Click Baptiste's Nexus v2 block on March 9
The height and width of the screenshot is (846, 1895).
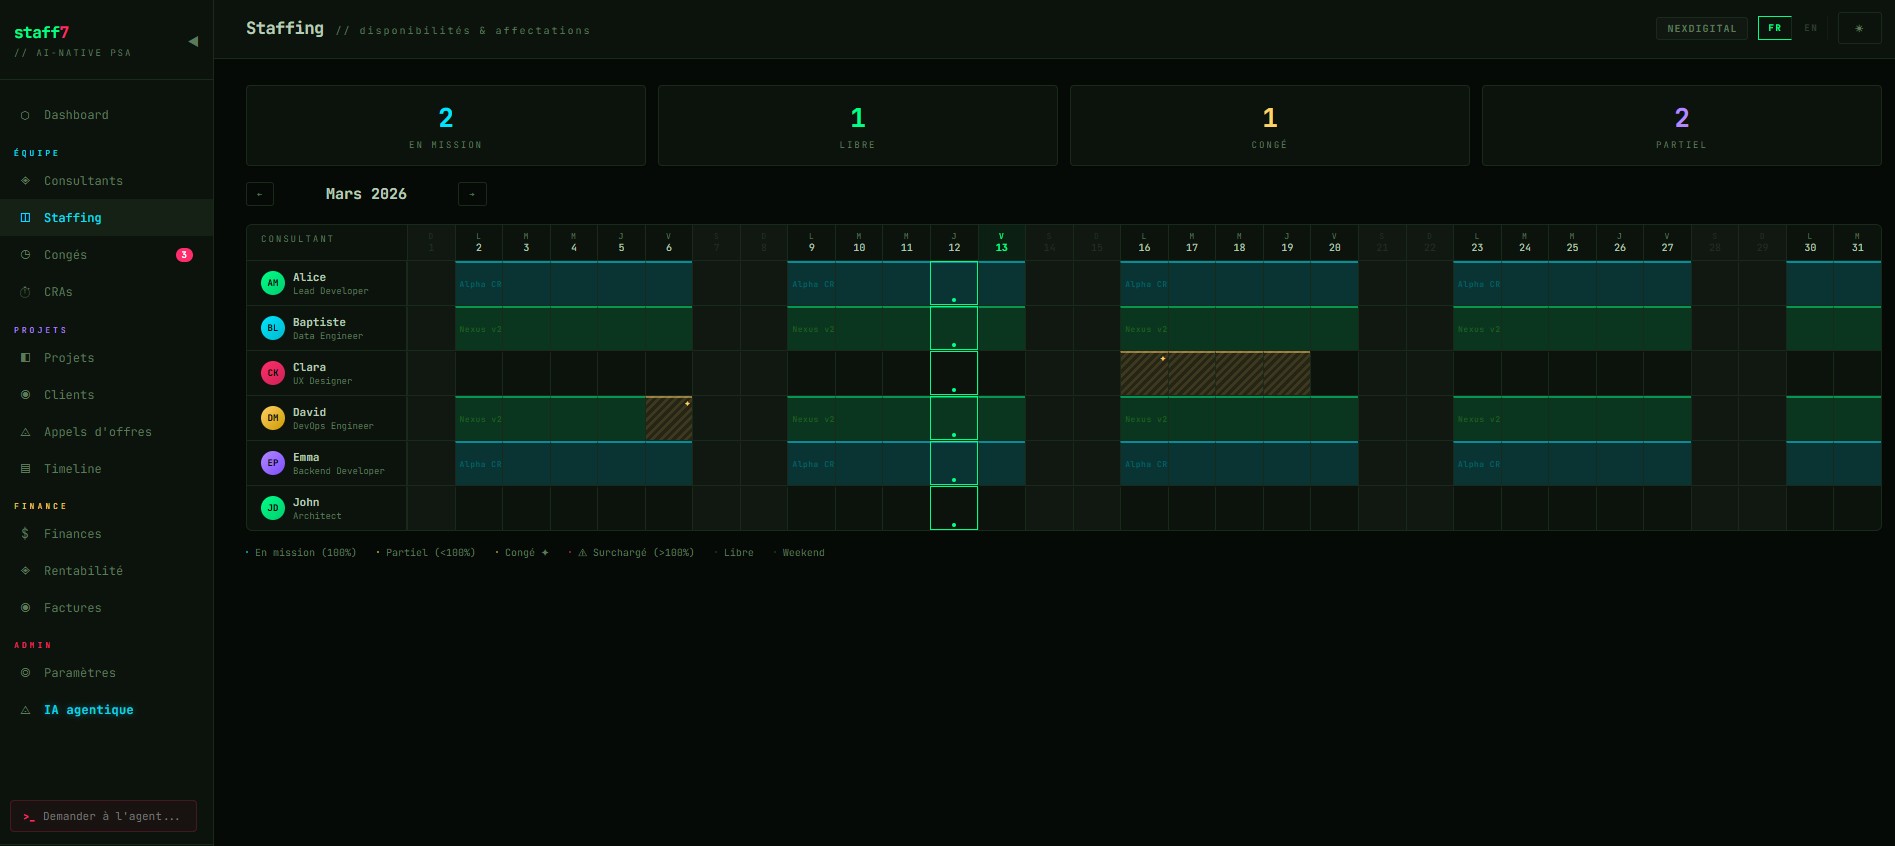point(811,329)
